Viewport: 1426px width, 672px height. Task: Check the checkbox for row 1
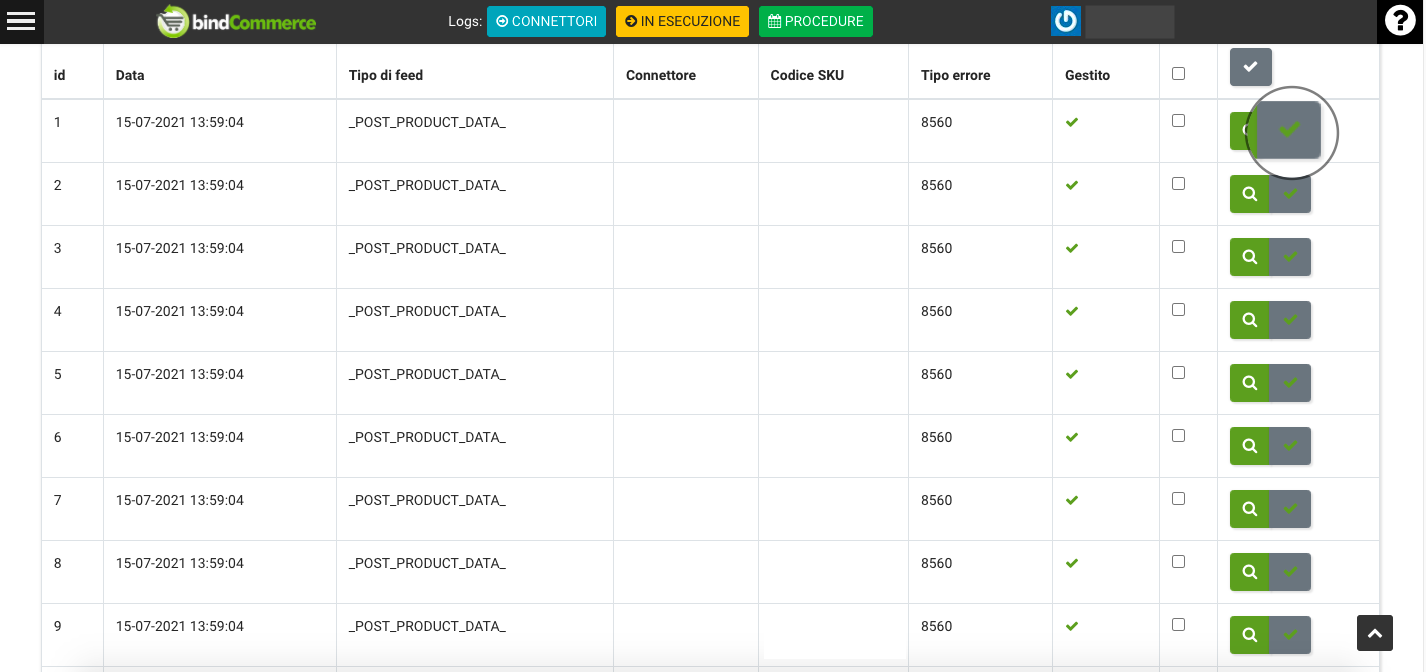pyautogui.click(x=1178, y=121)
